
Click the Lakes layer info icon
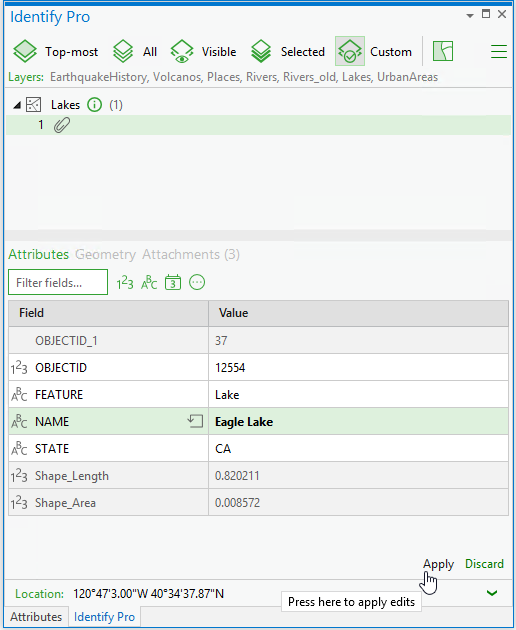pyautogui.click(x=94, y=105)
